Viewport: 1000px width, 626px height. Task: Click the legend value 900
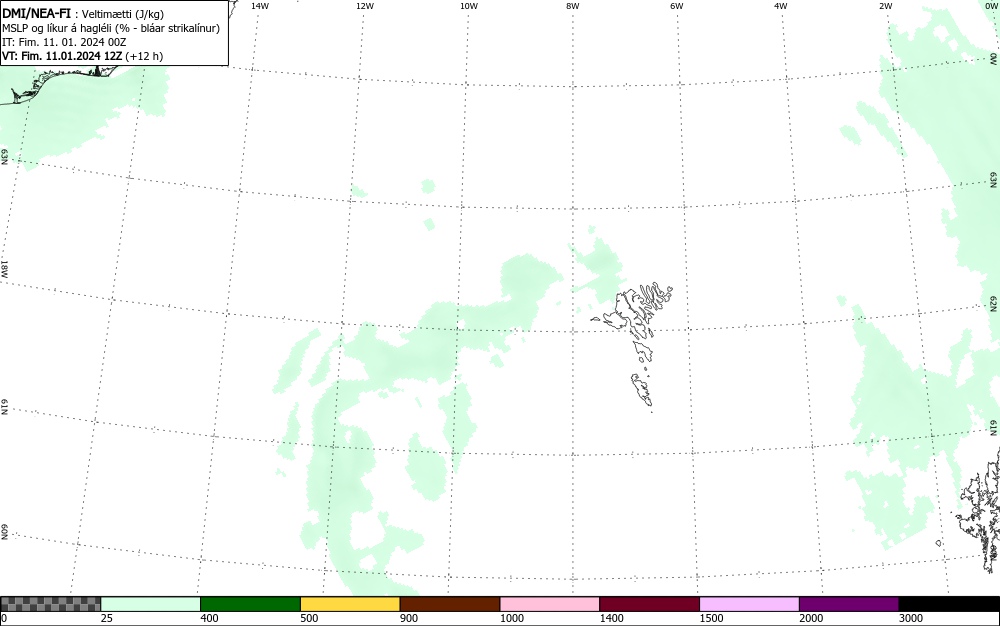click(409, 618)
